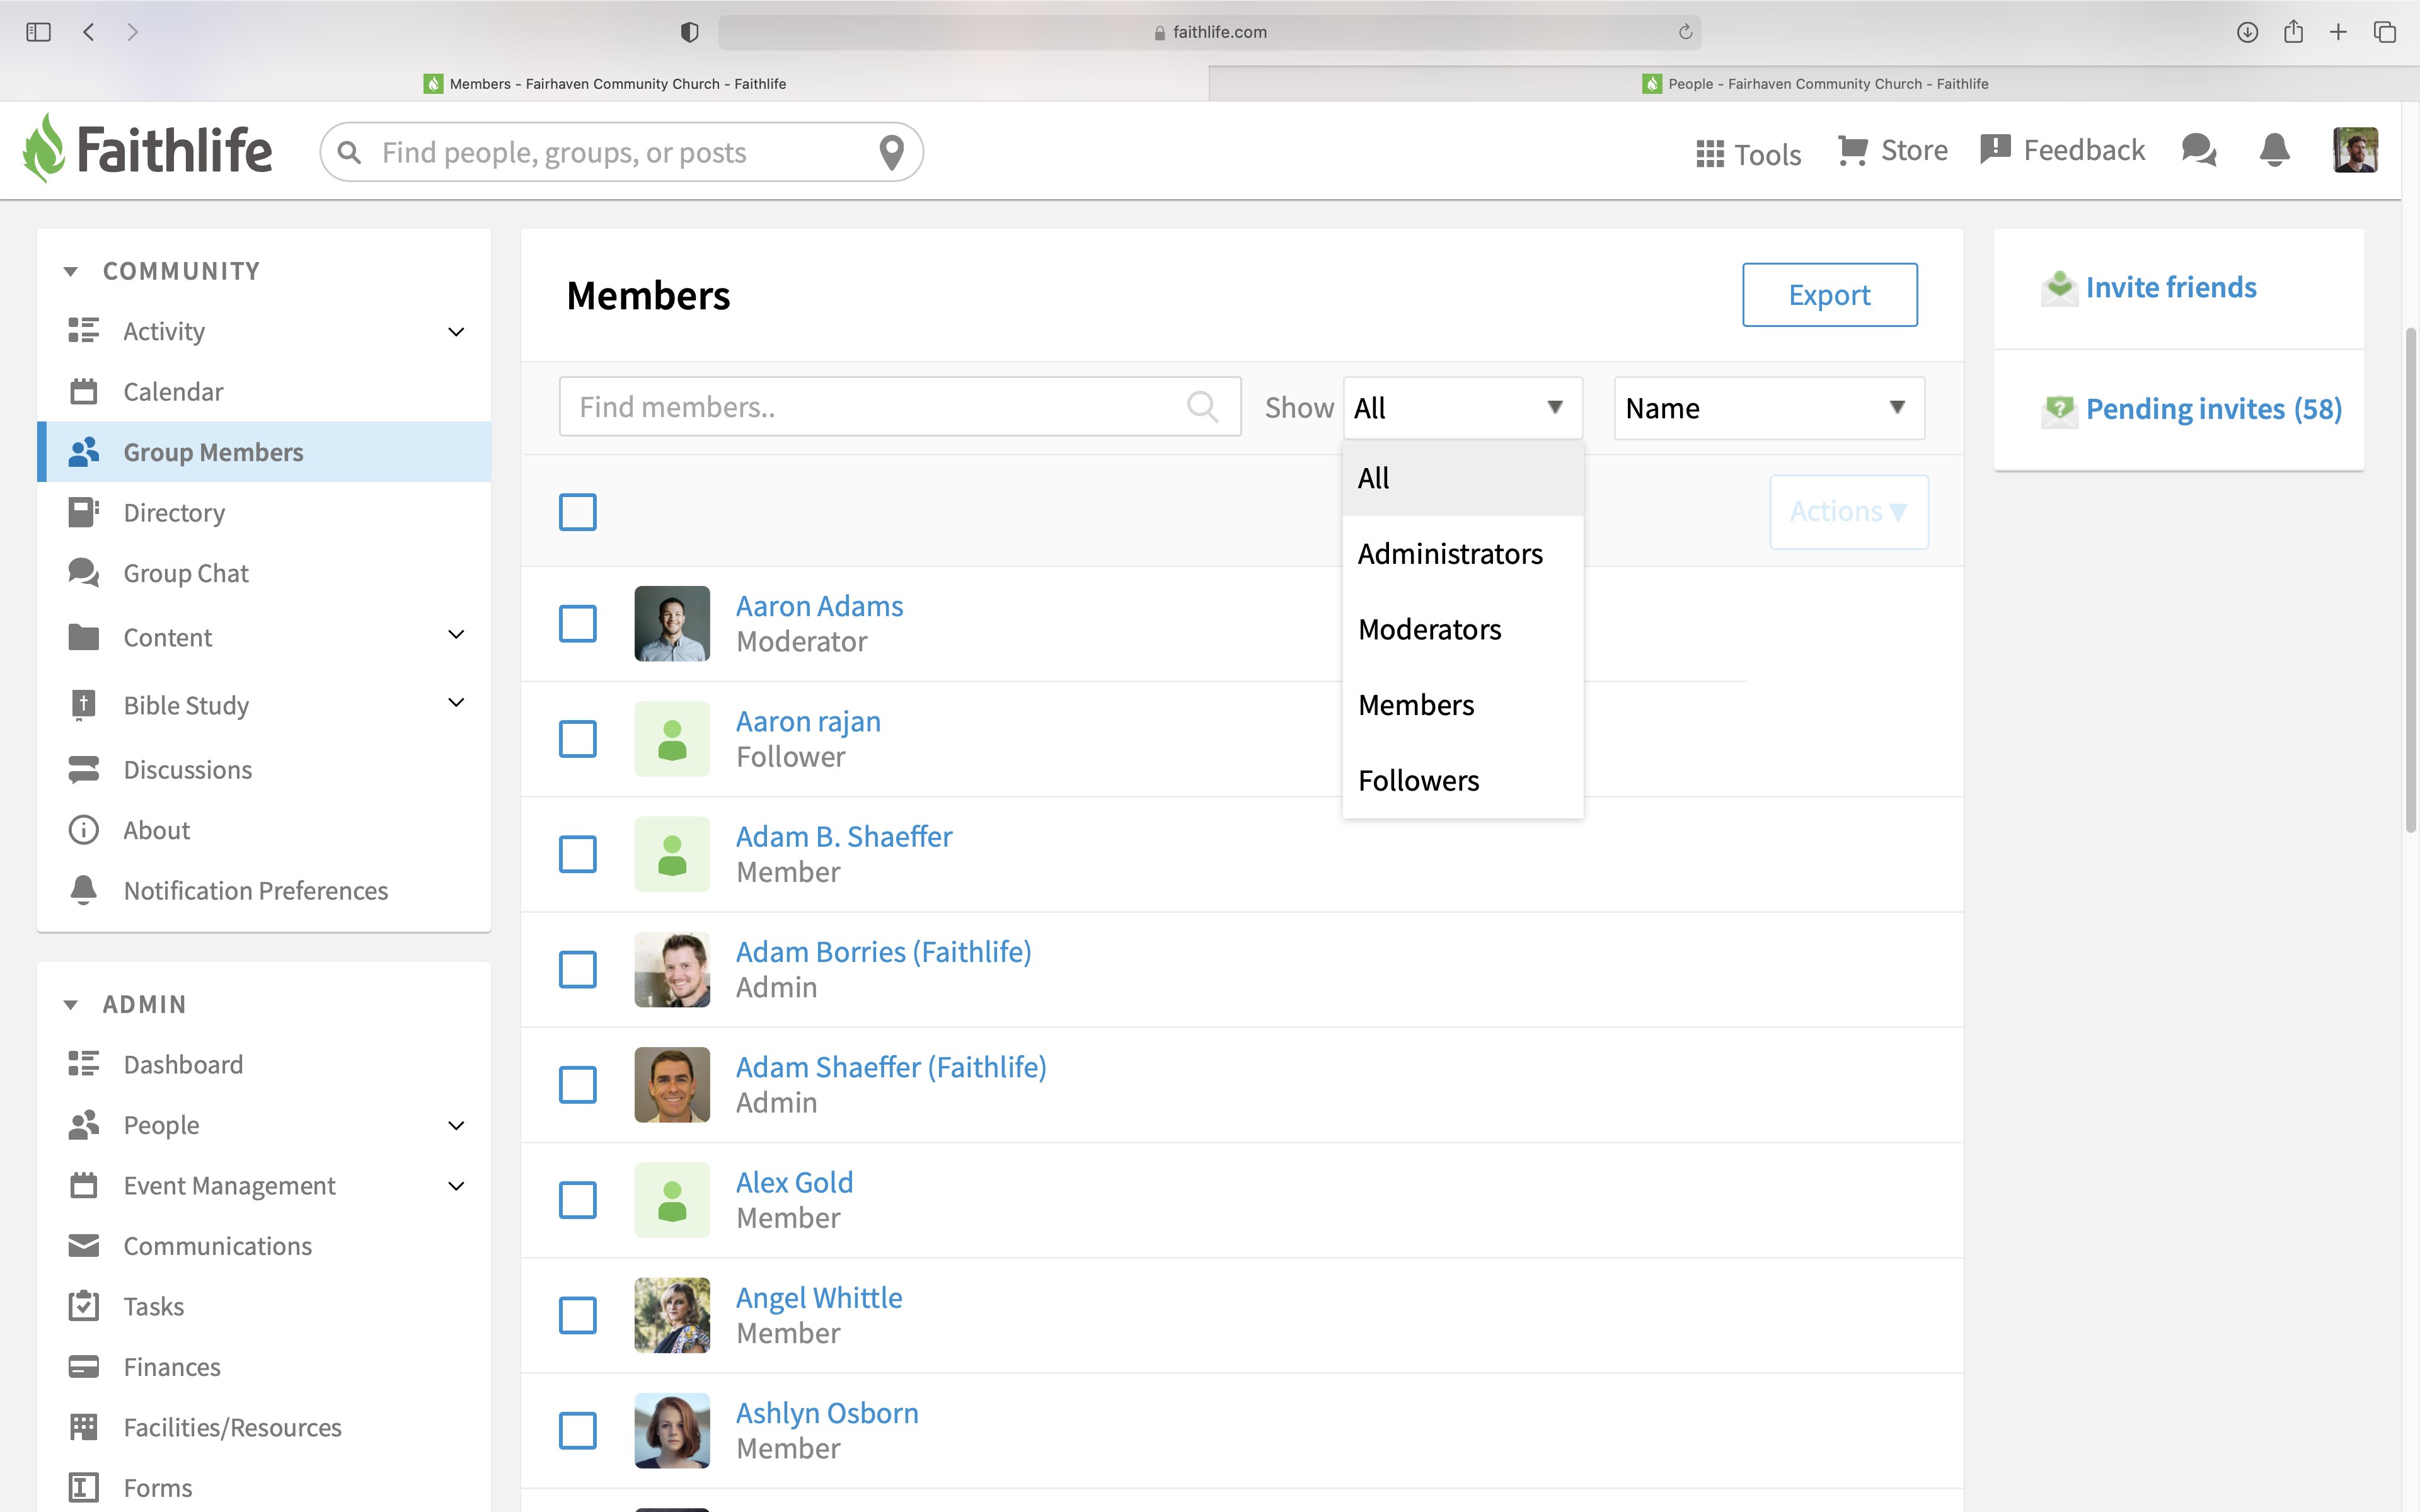2420x1512 pixels.
Task: Select Administrators in the filter list
Action: click(1462, 554)
